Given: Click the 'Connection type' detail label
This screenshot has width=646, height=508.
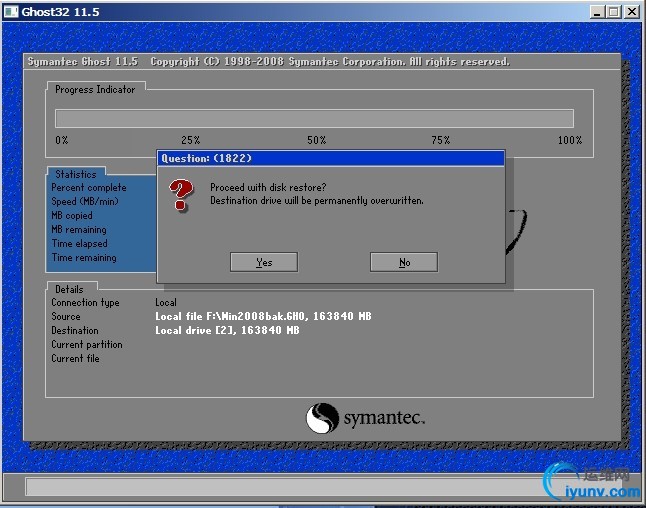Looking at the screenshot, I should click(85, 302).
